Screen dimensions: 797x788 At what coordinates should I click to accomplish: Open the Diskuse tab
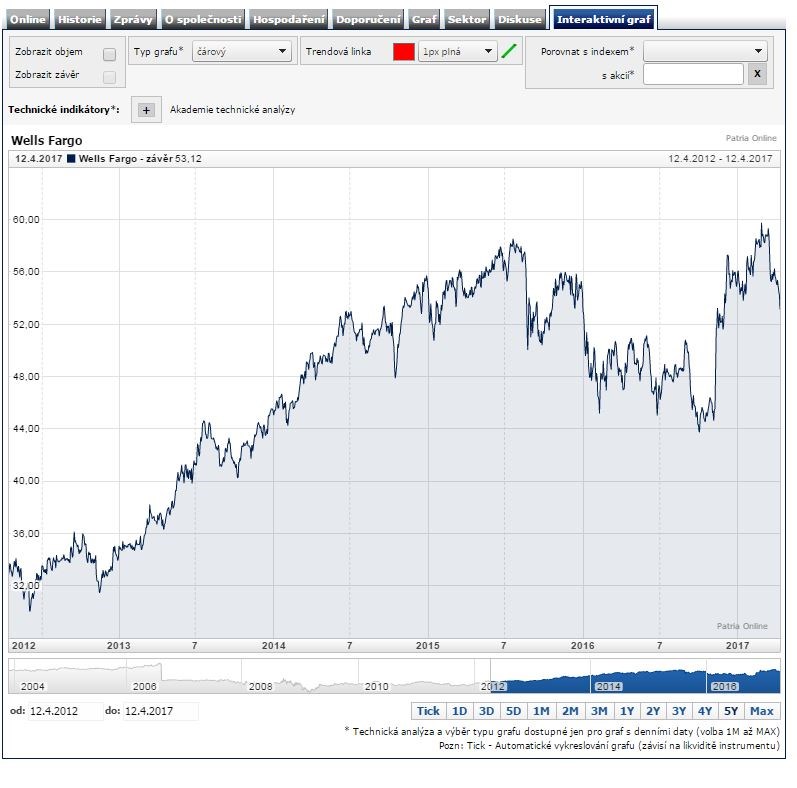(519, 19)
